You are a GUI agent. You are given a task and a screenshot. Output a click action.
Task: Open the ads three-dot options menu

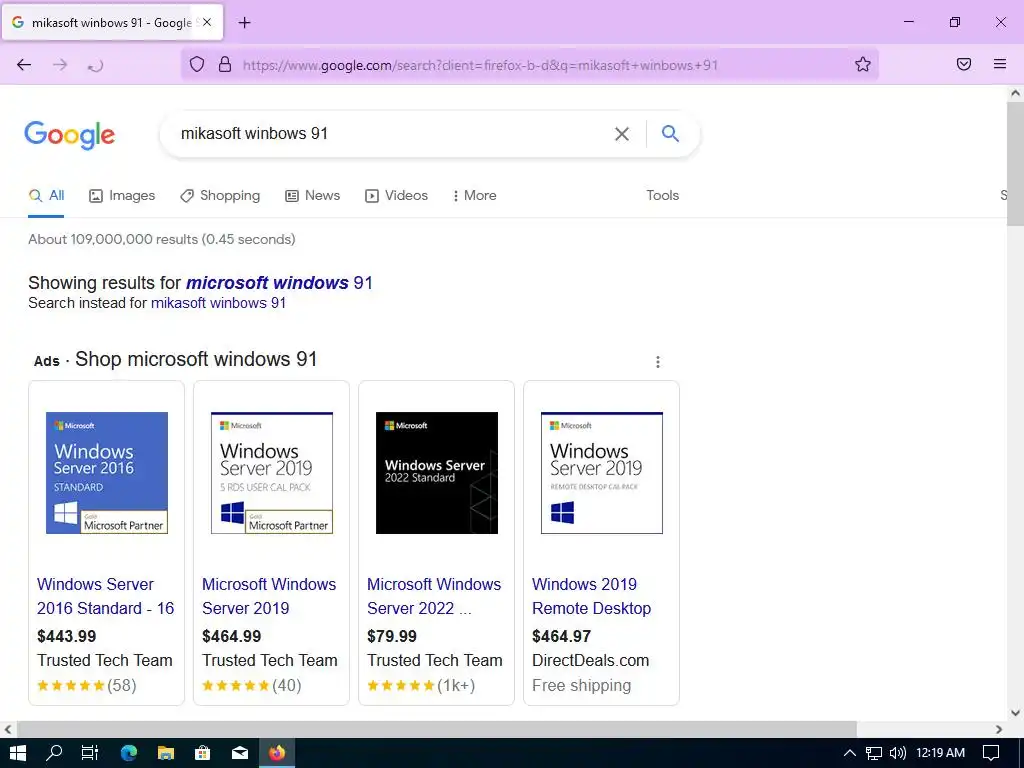click(658, 362)
